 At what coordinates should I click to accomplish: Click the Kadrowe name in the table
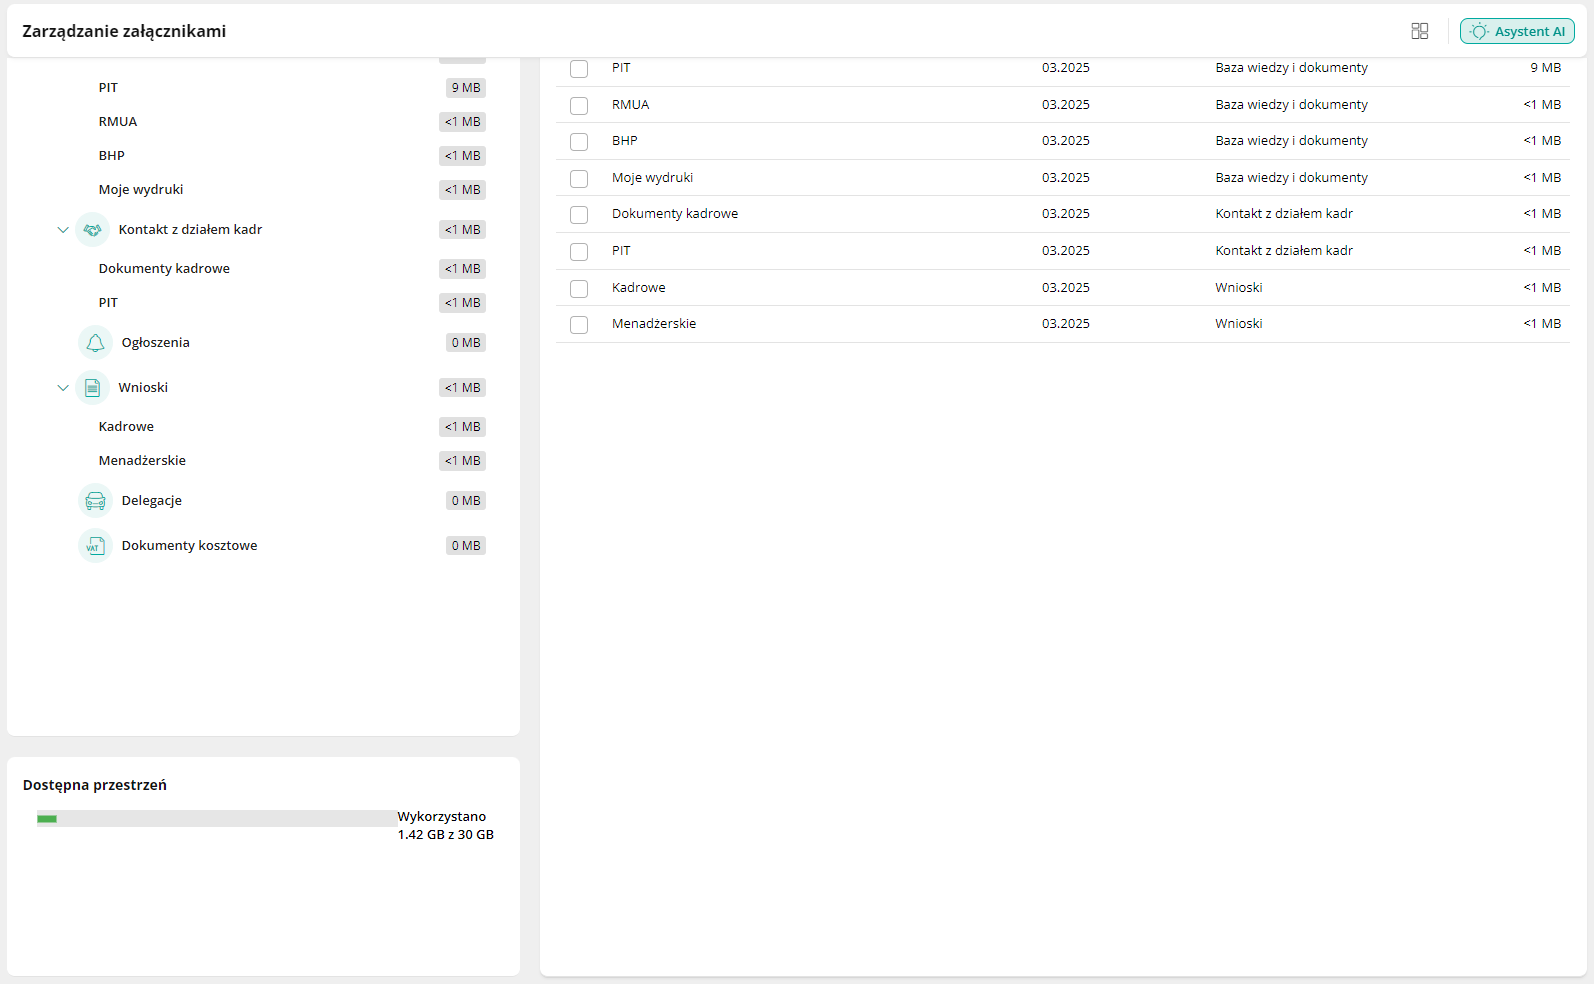pos(639,288)
